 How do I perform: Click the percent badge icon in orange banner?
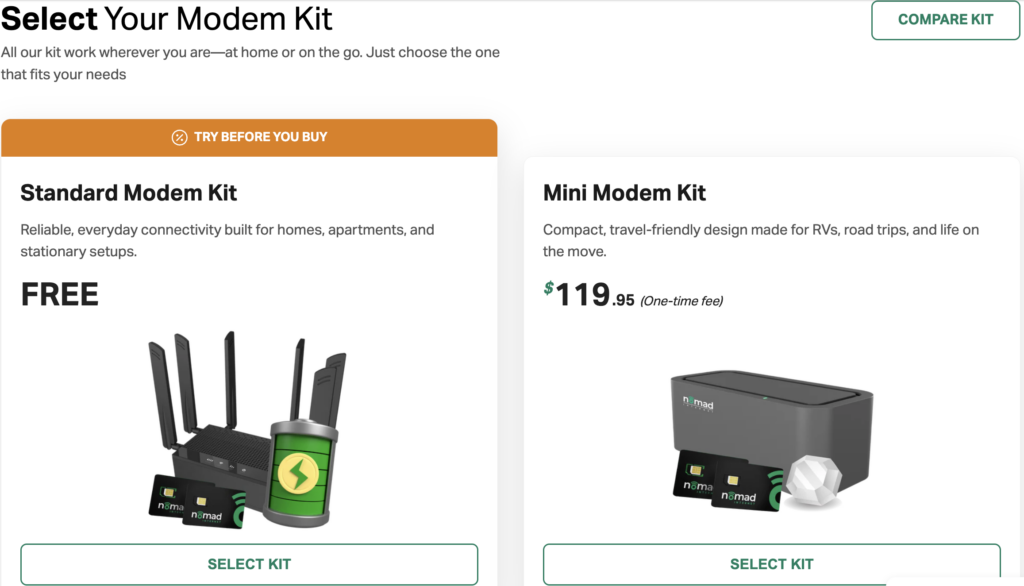179,137
